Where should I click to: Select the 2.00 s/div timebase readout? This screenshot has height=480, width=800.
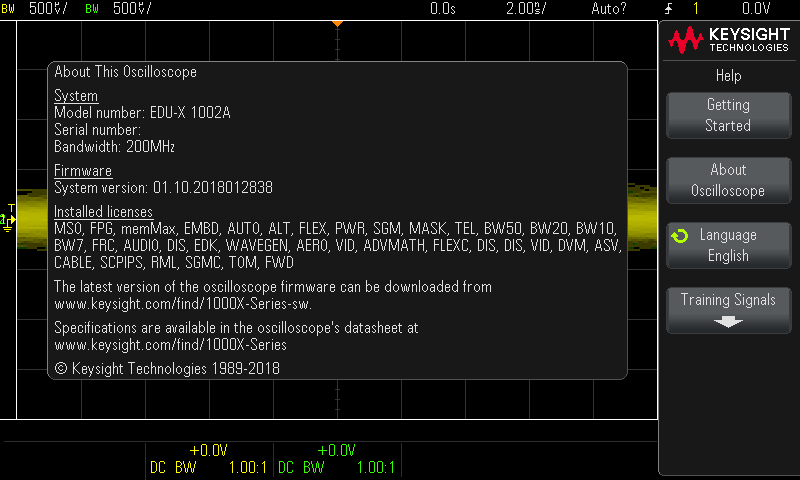[x=525, y=9]
